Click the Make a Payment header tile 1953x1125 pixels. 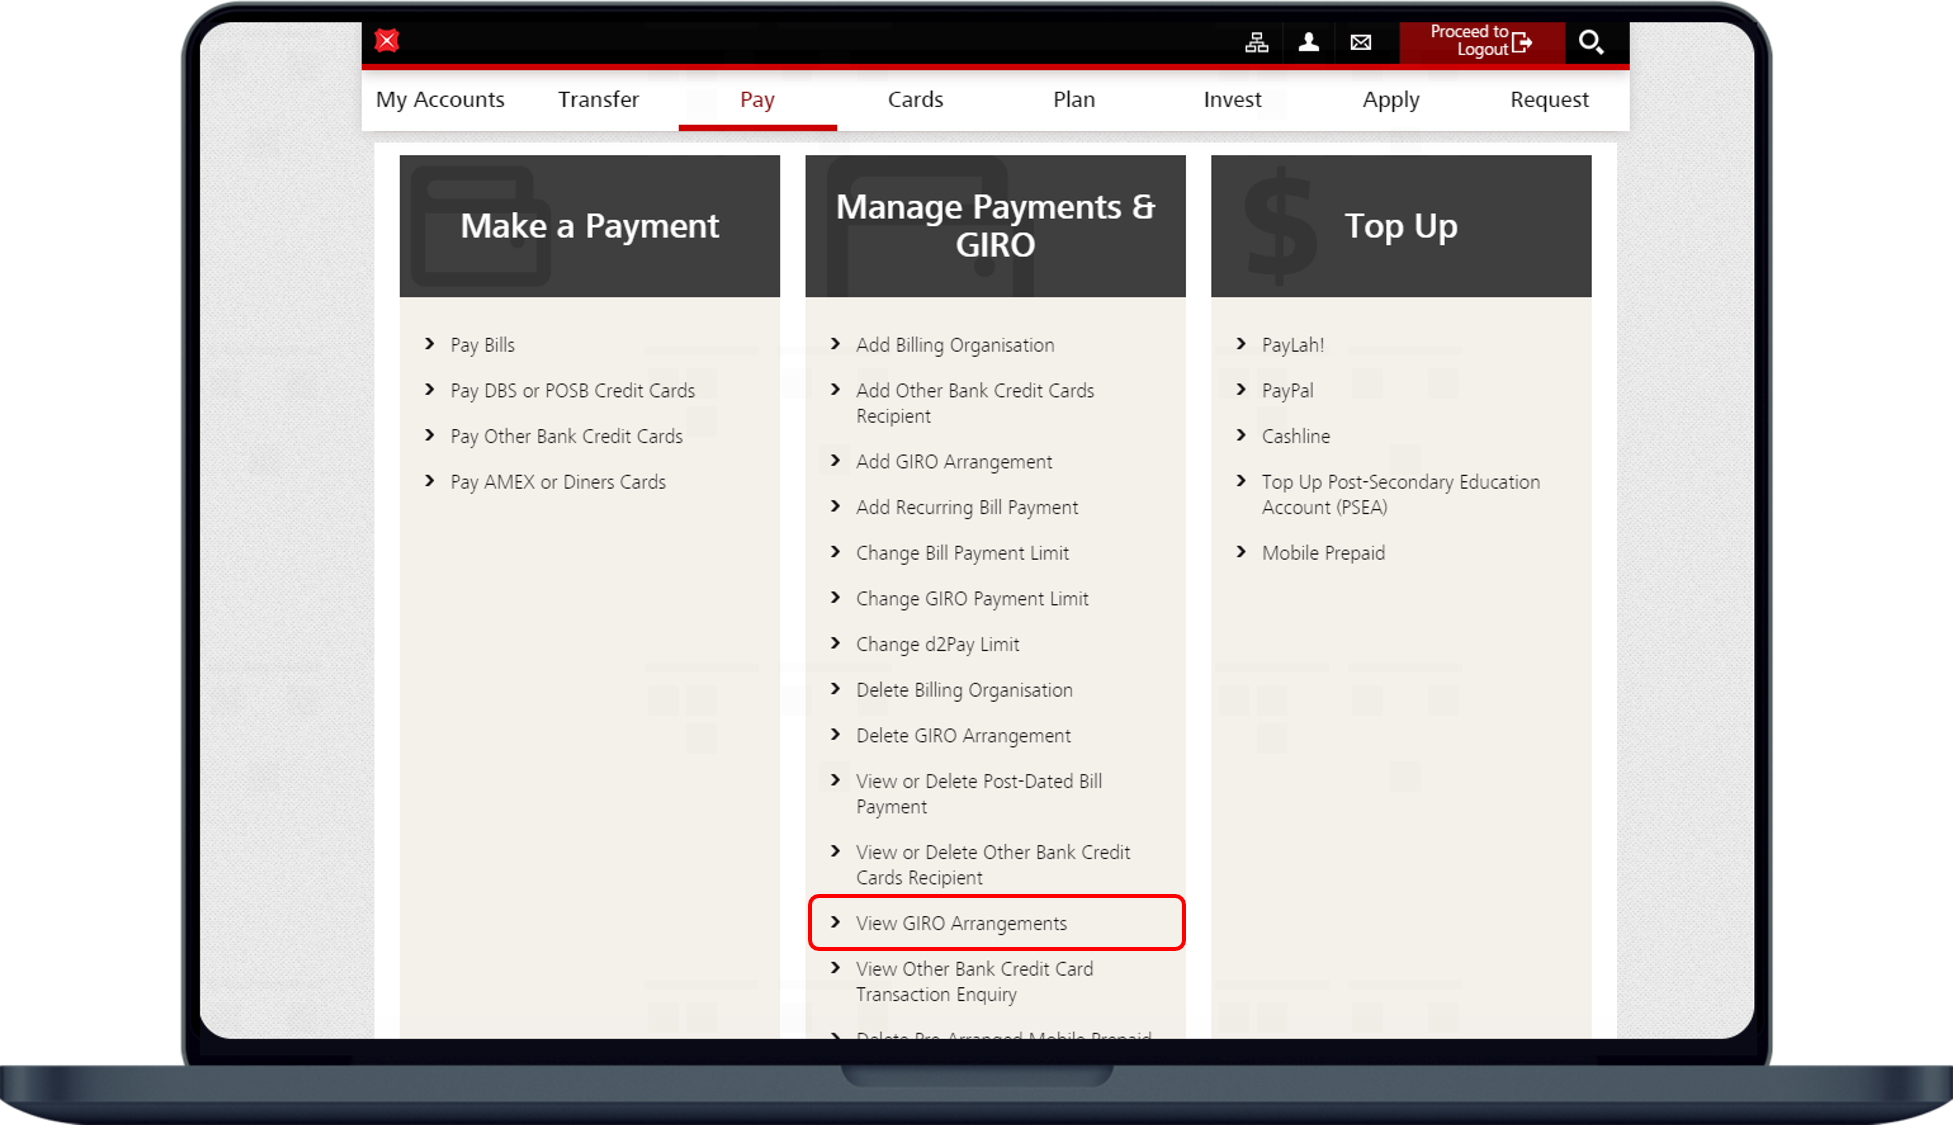589,226
